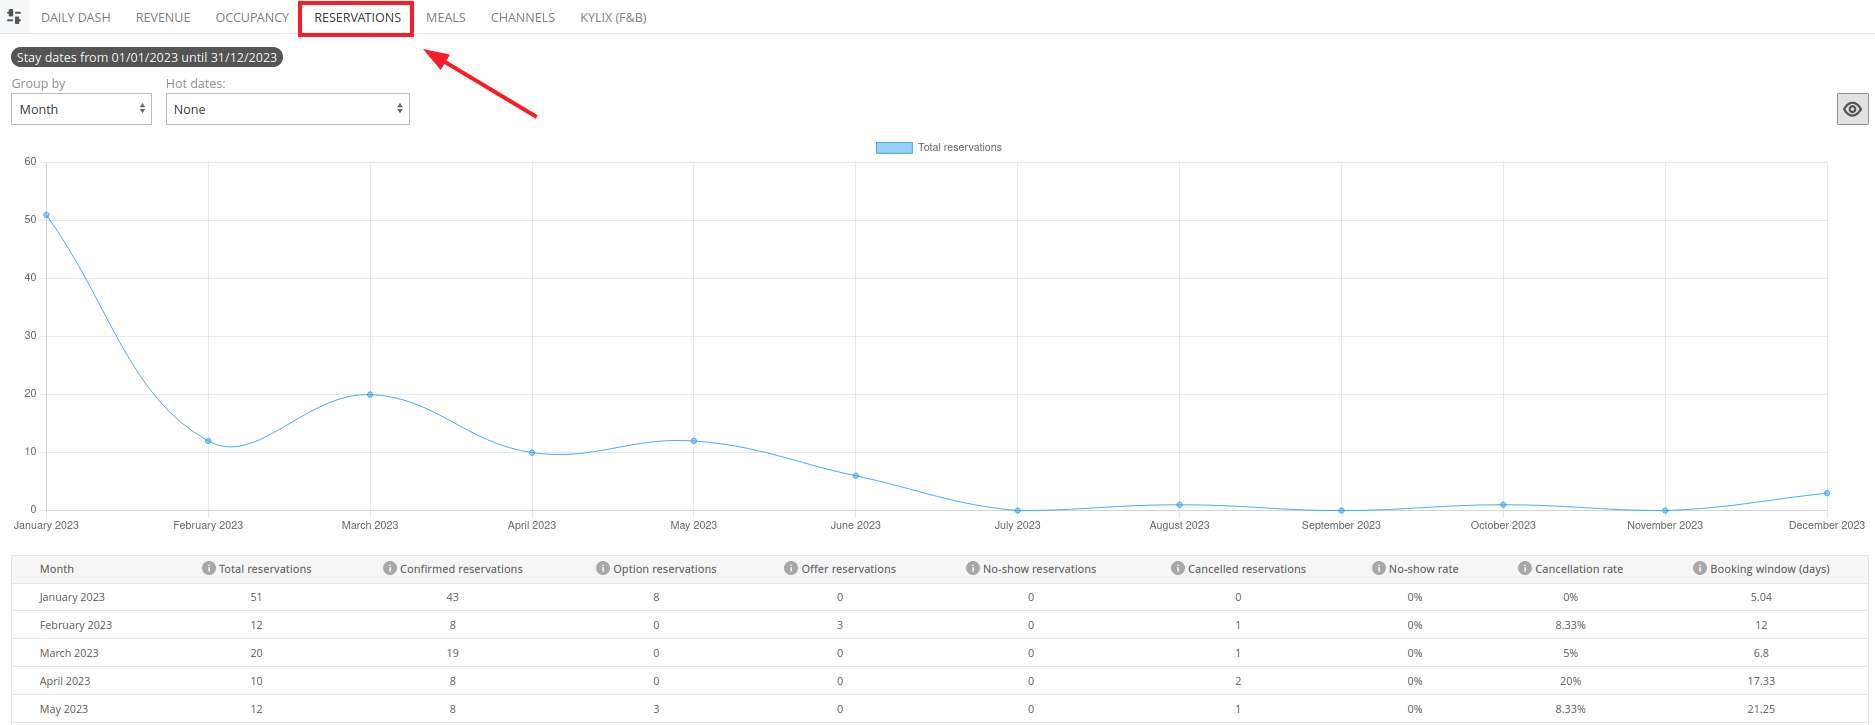This screenshot has width=1875, height=725.
Task: Click the February 2023 chart data point
Action: (x=208, y=441)
